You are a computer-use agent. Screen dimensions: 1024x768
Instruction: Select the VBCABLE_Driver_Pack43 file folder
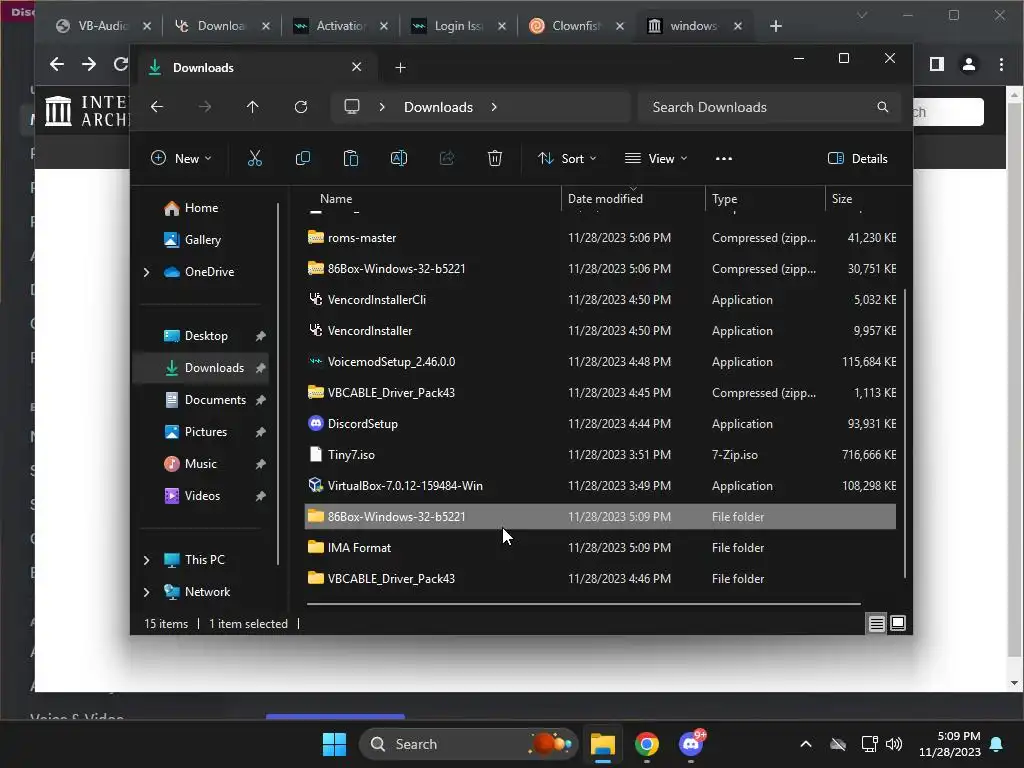pos(600,579)
